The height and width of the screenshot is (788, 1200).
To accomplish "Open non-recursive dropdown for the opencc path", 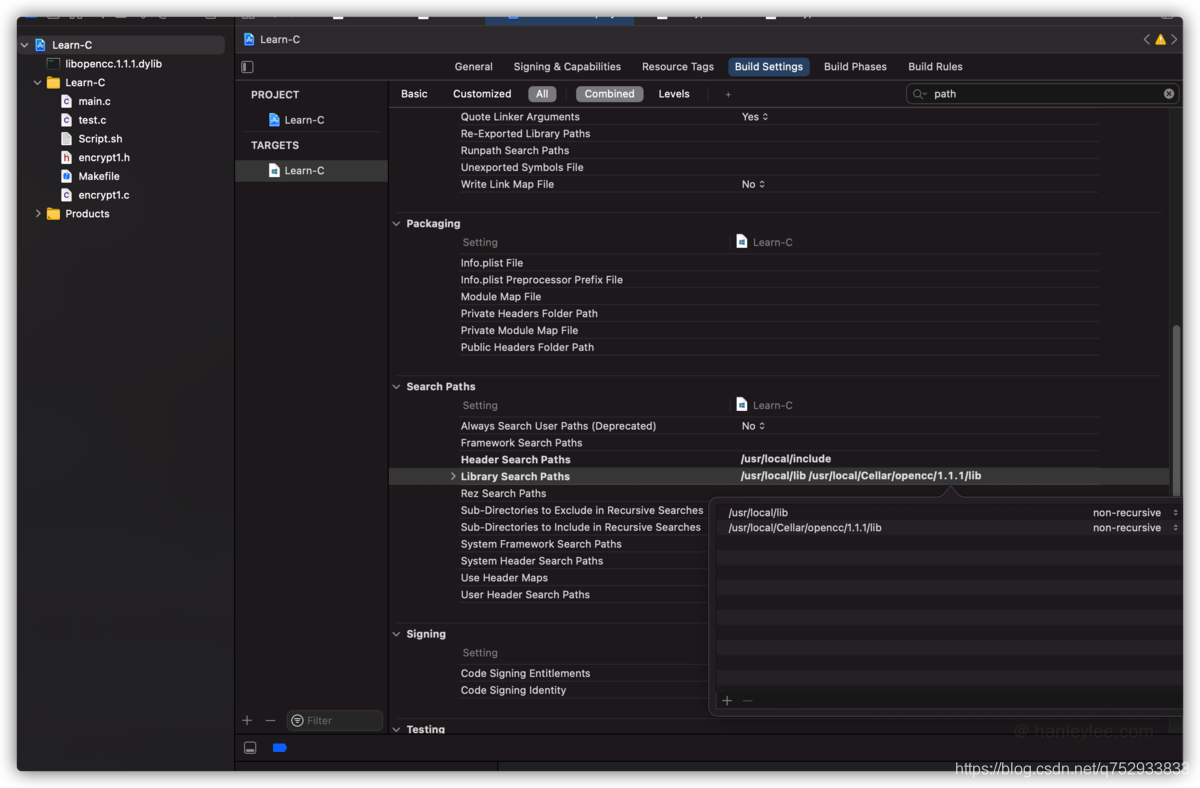I will 1135,528.
